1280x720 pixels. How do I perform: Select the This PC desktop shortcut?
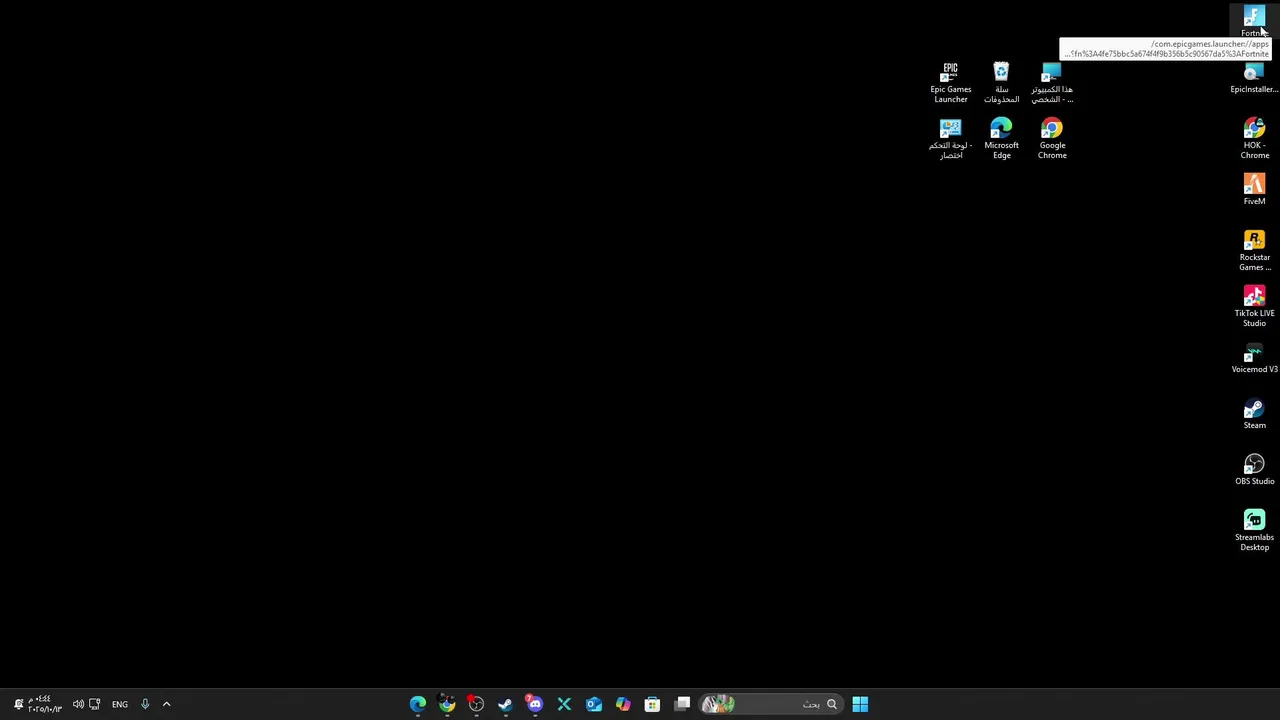point(1052,83)
